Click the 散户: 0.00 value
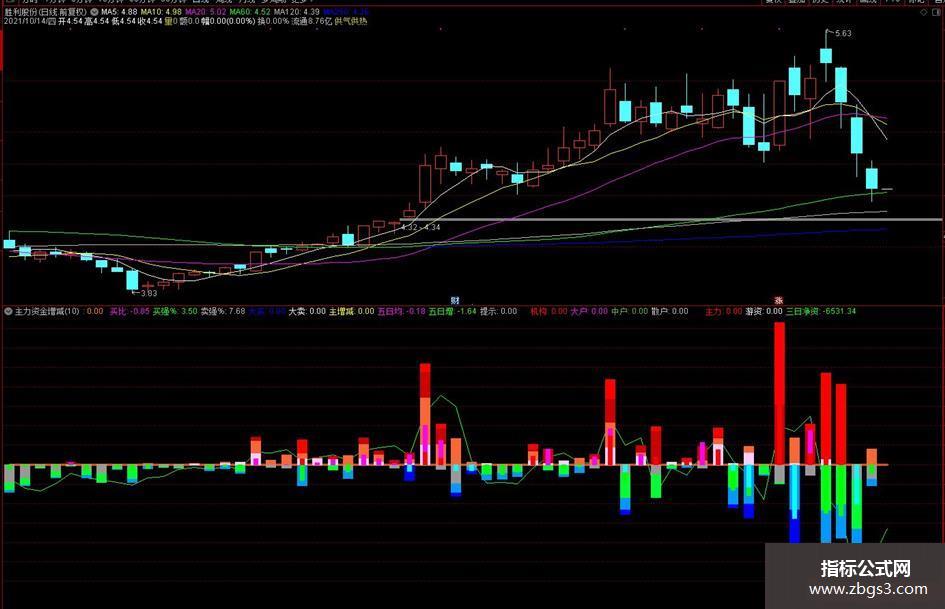945x609 pixels. pyautogui.click(x=670, y=312)
